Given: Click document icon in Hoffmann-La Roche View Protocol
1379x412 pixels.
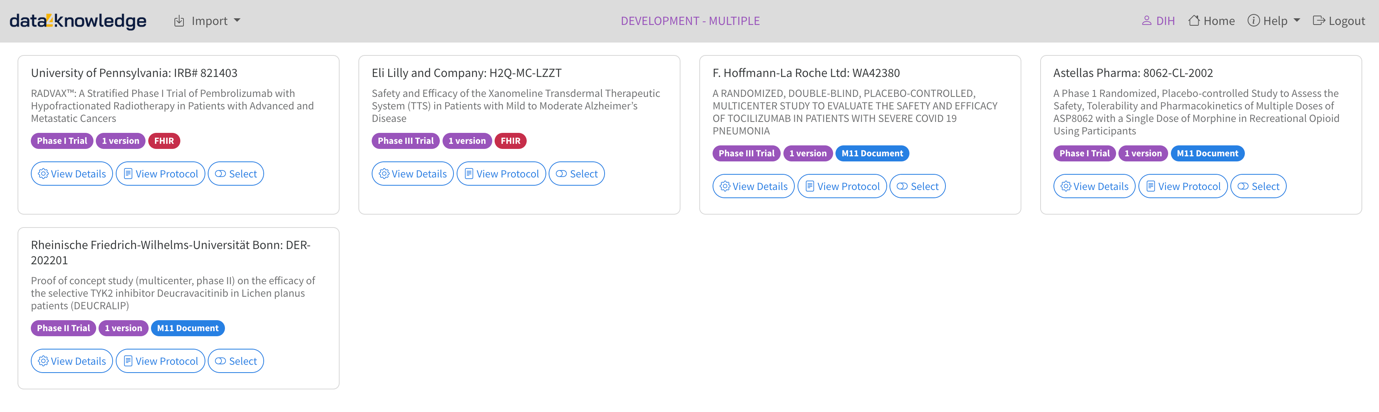Looking at the screenshot, I should pyautogui.click(x=810, y=187).
